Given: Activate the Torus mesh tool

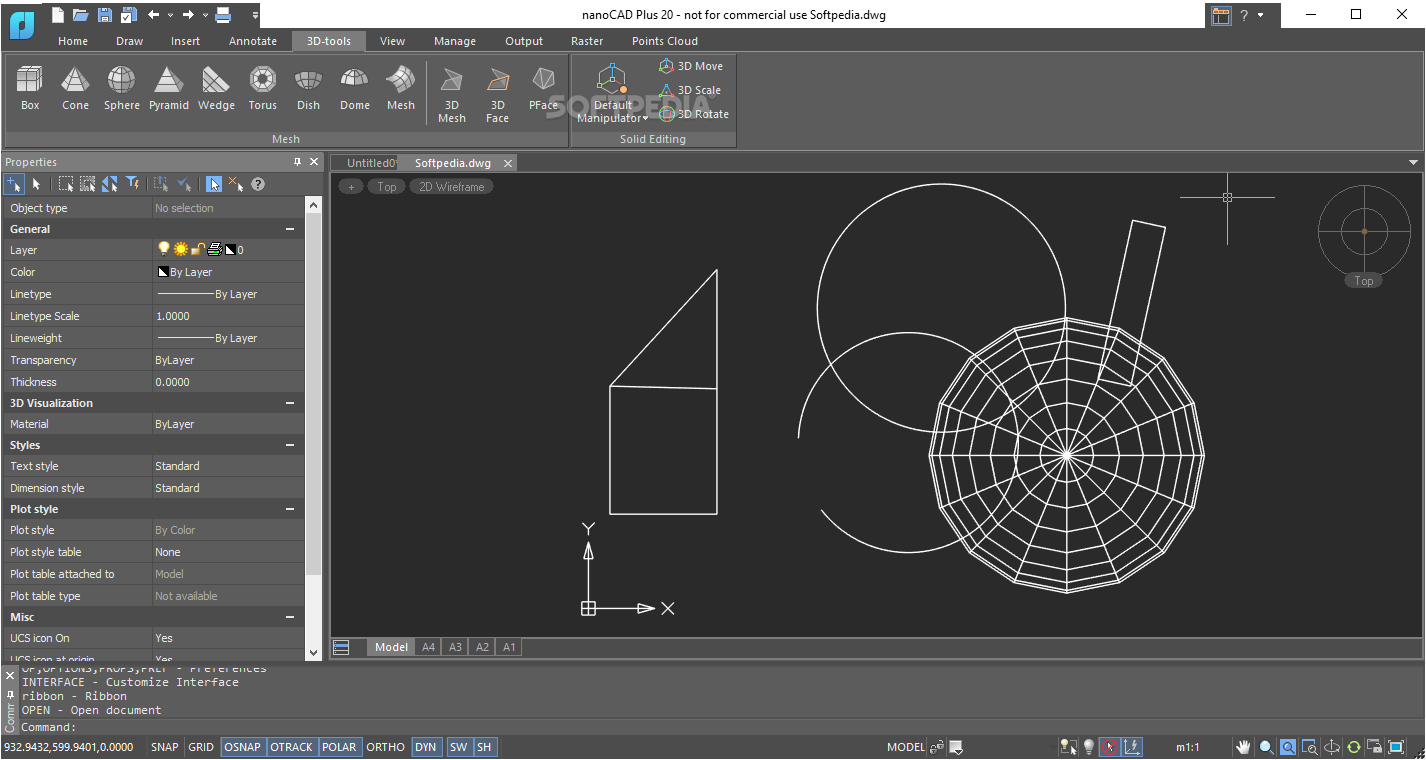Looking at the screenshot, I should click(x=263, y=88).
